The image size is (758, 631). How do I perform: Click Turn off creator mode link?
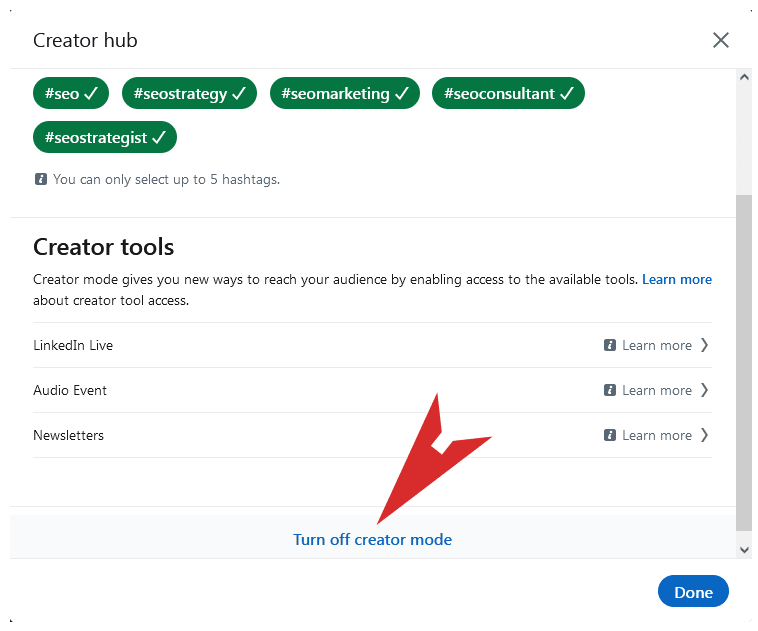[372, 540]
